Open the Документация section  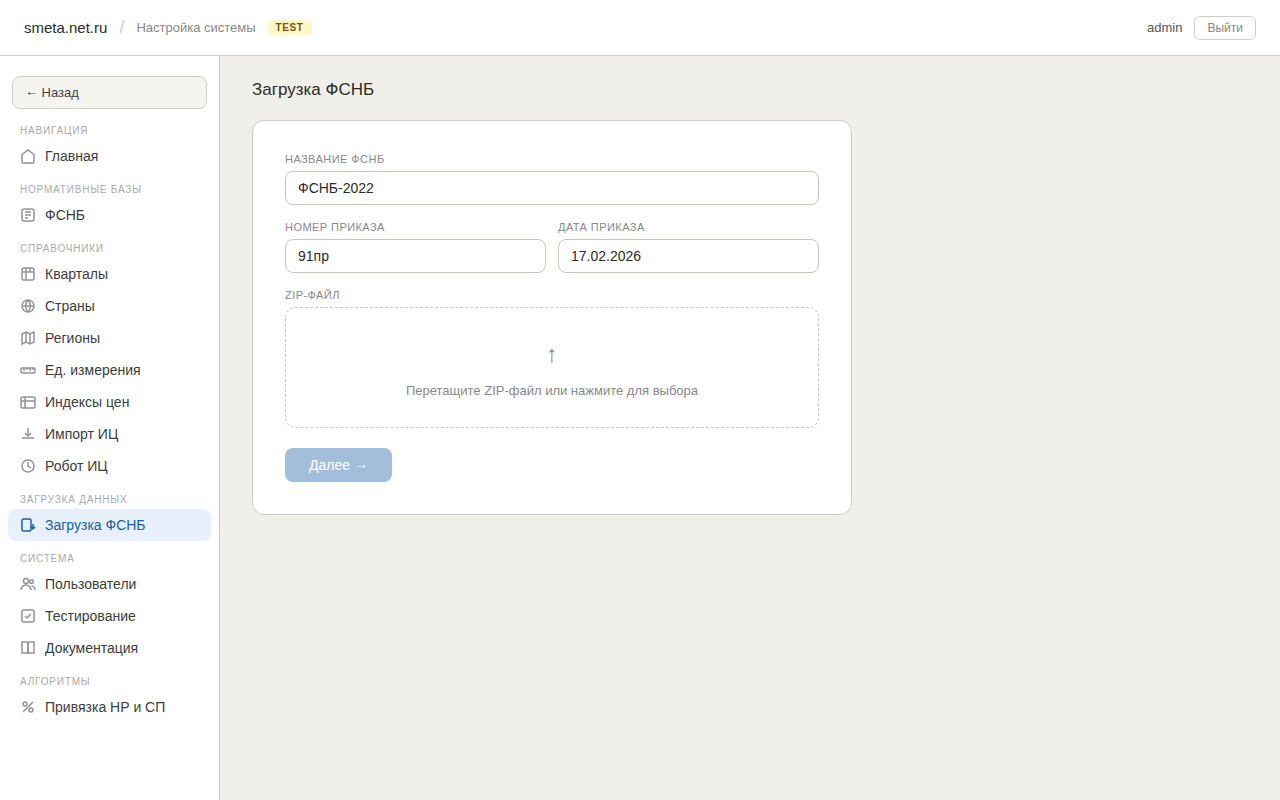(x=91, y=648)
